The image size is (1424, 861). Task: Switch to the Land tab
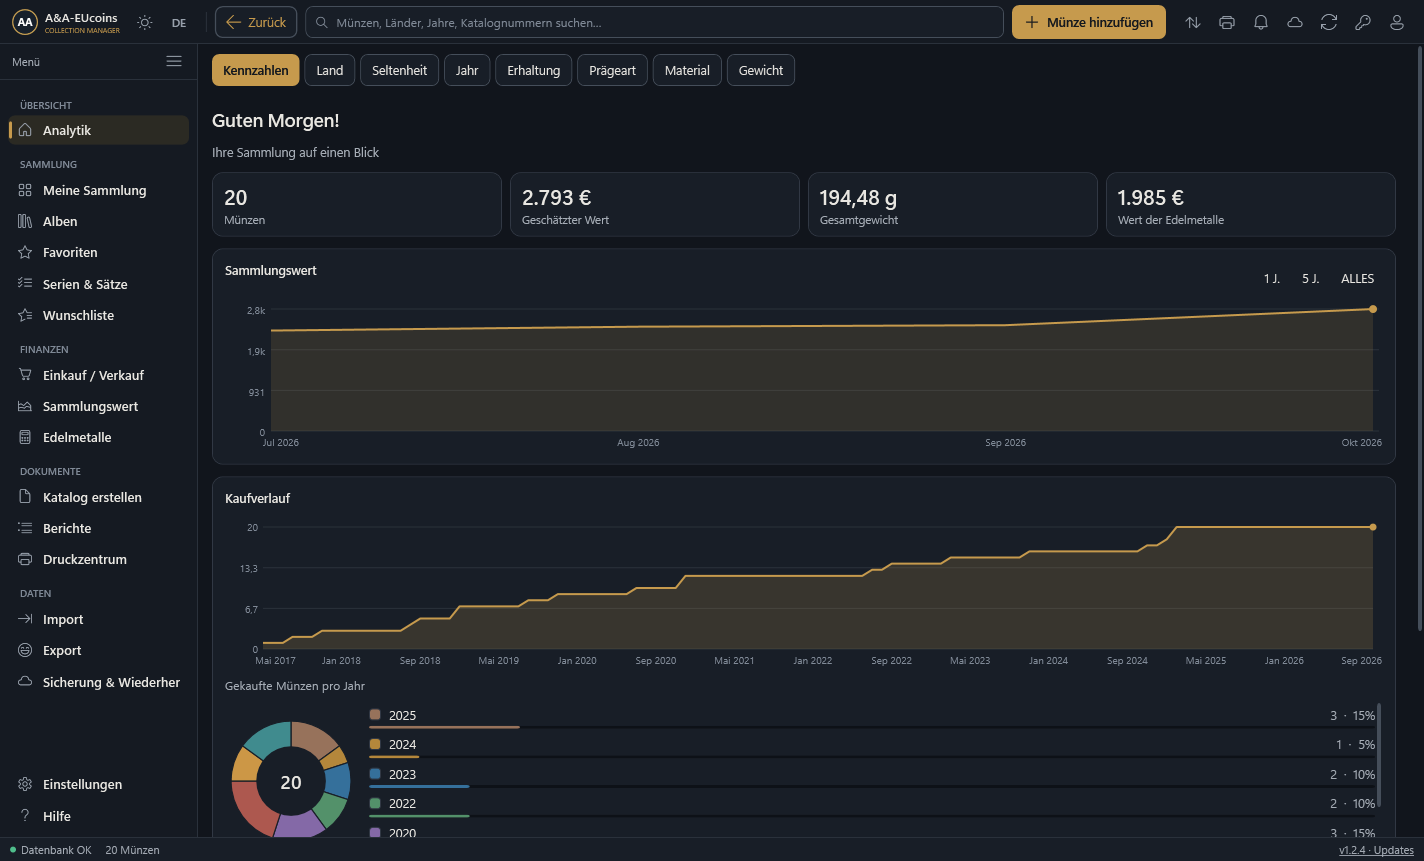330,70
